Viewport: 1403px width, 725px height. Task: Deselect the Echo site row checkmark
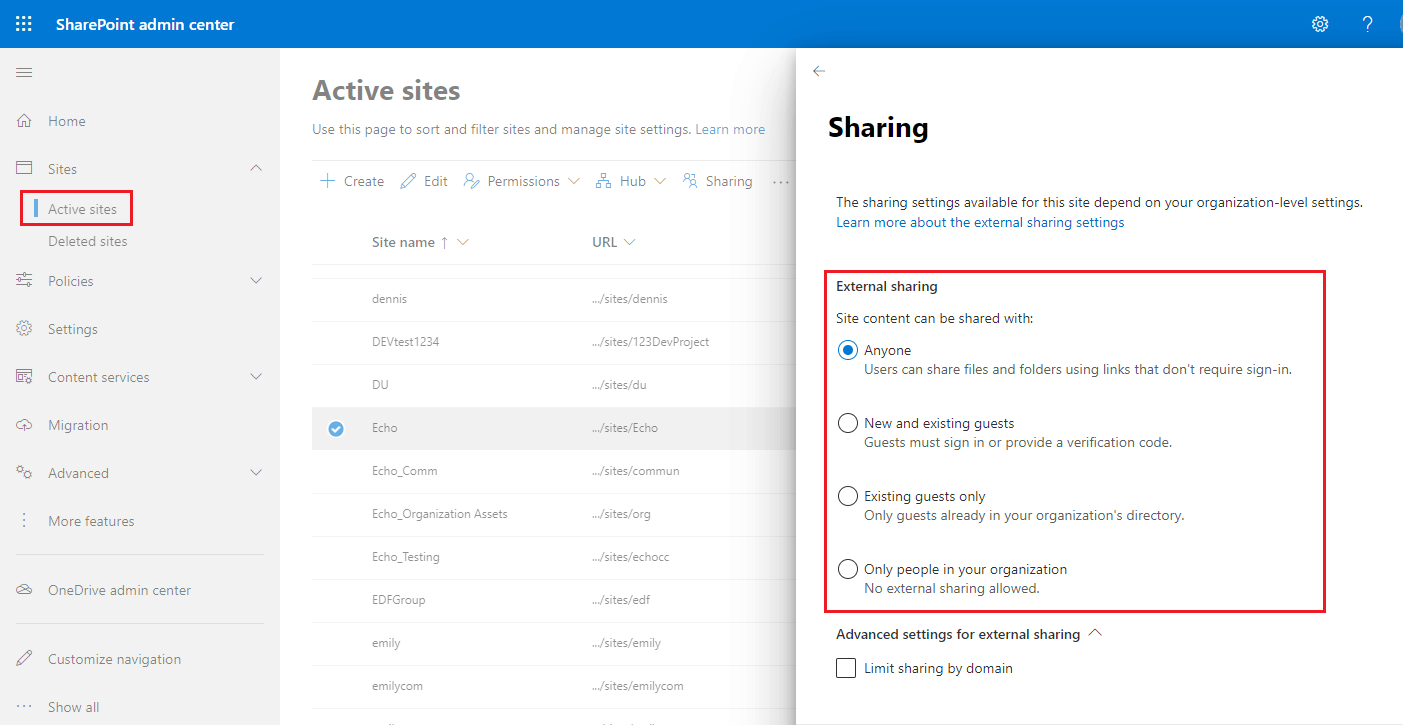336,428
